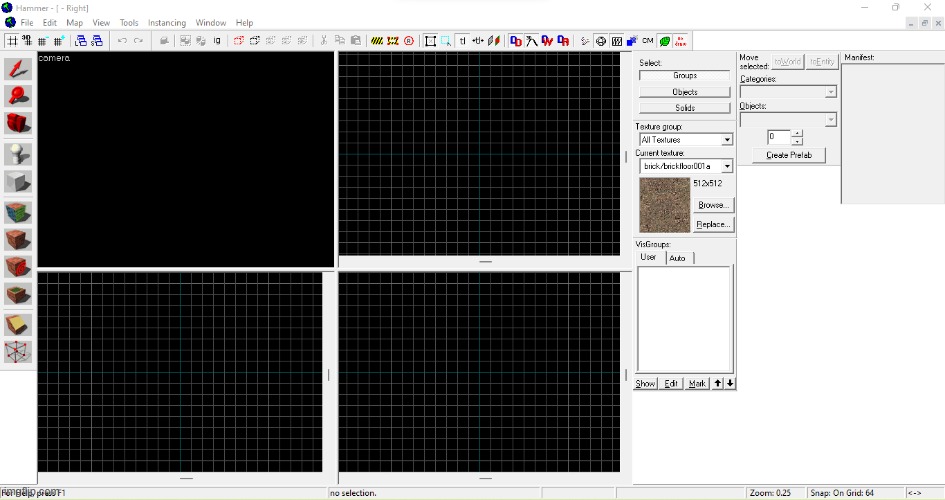
Task: Toggle the 2D grid display
Action: (x=11, y=41)
